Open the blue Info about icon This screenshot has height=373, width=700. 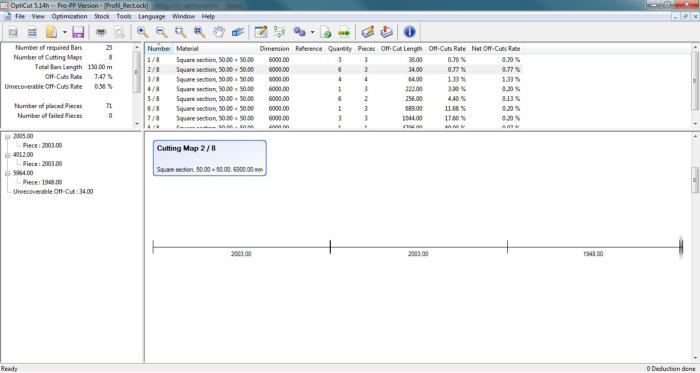tap(409, 32)
